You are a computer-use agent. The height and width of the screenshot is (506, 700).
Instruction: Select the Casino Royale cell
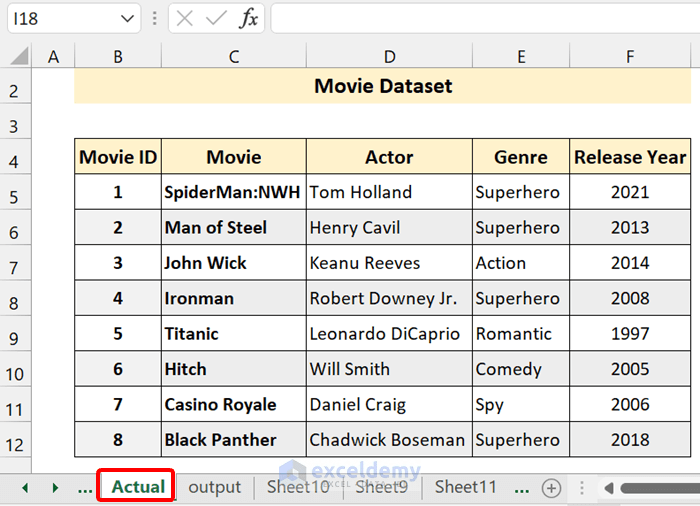pyautogui.click(x=234, y=404)
